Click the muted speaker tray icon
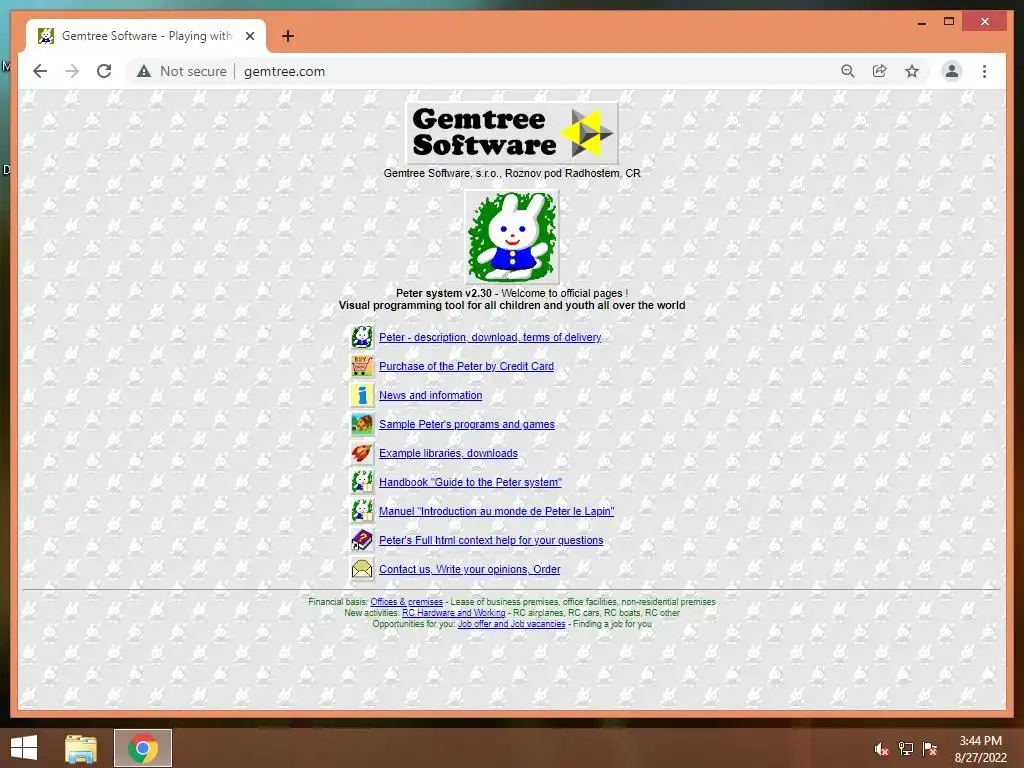Image resolution: width=1024 pixels, height=768 pixels. (881, 749)
